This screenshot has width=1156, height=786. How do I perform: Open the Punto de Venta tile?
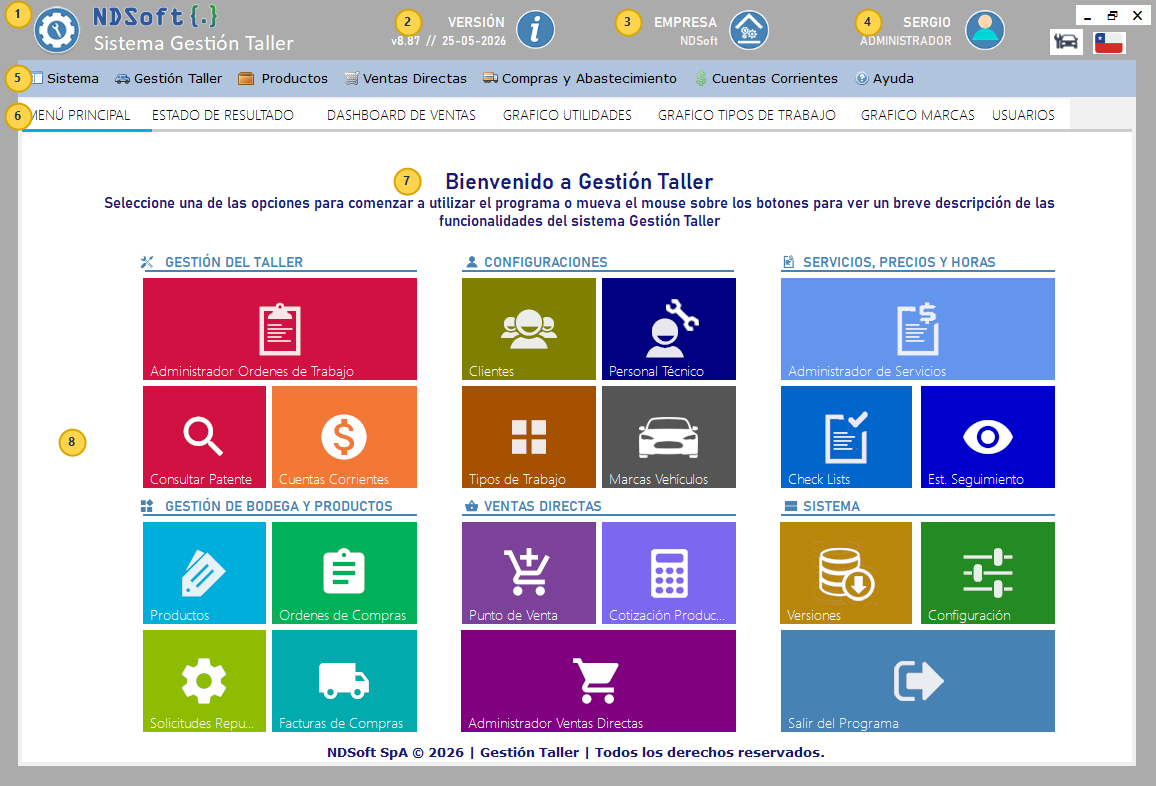529,573
